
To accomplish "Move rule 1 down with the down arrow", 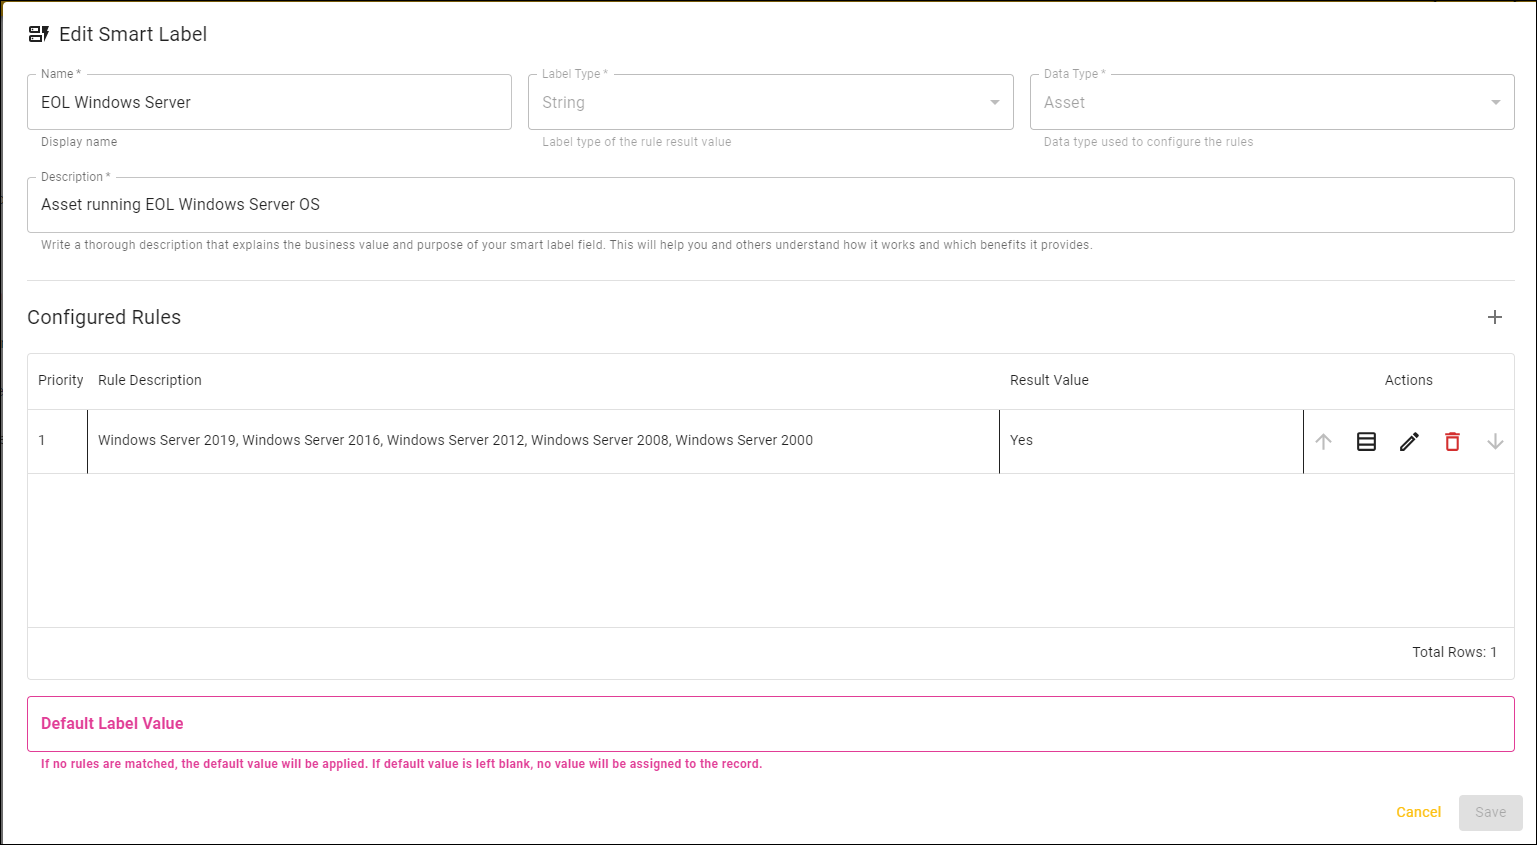I will [x=1495, y=441].
